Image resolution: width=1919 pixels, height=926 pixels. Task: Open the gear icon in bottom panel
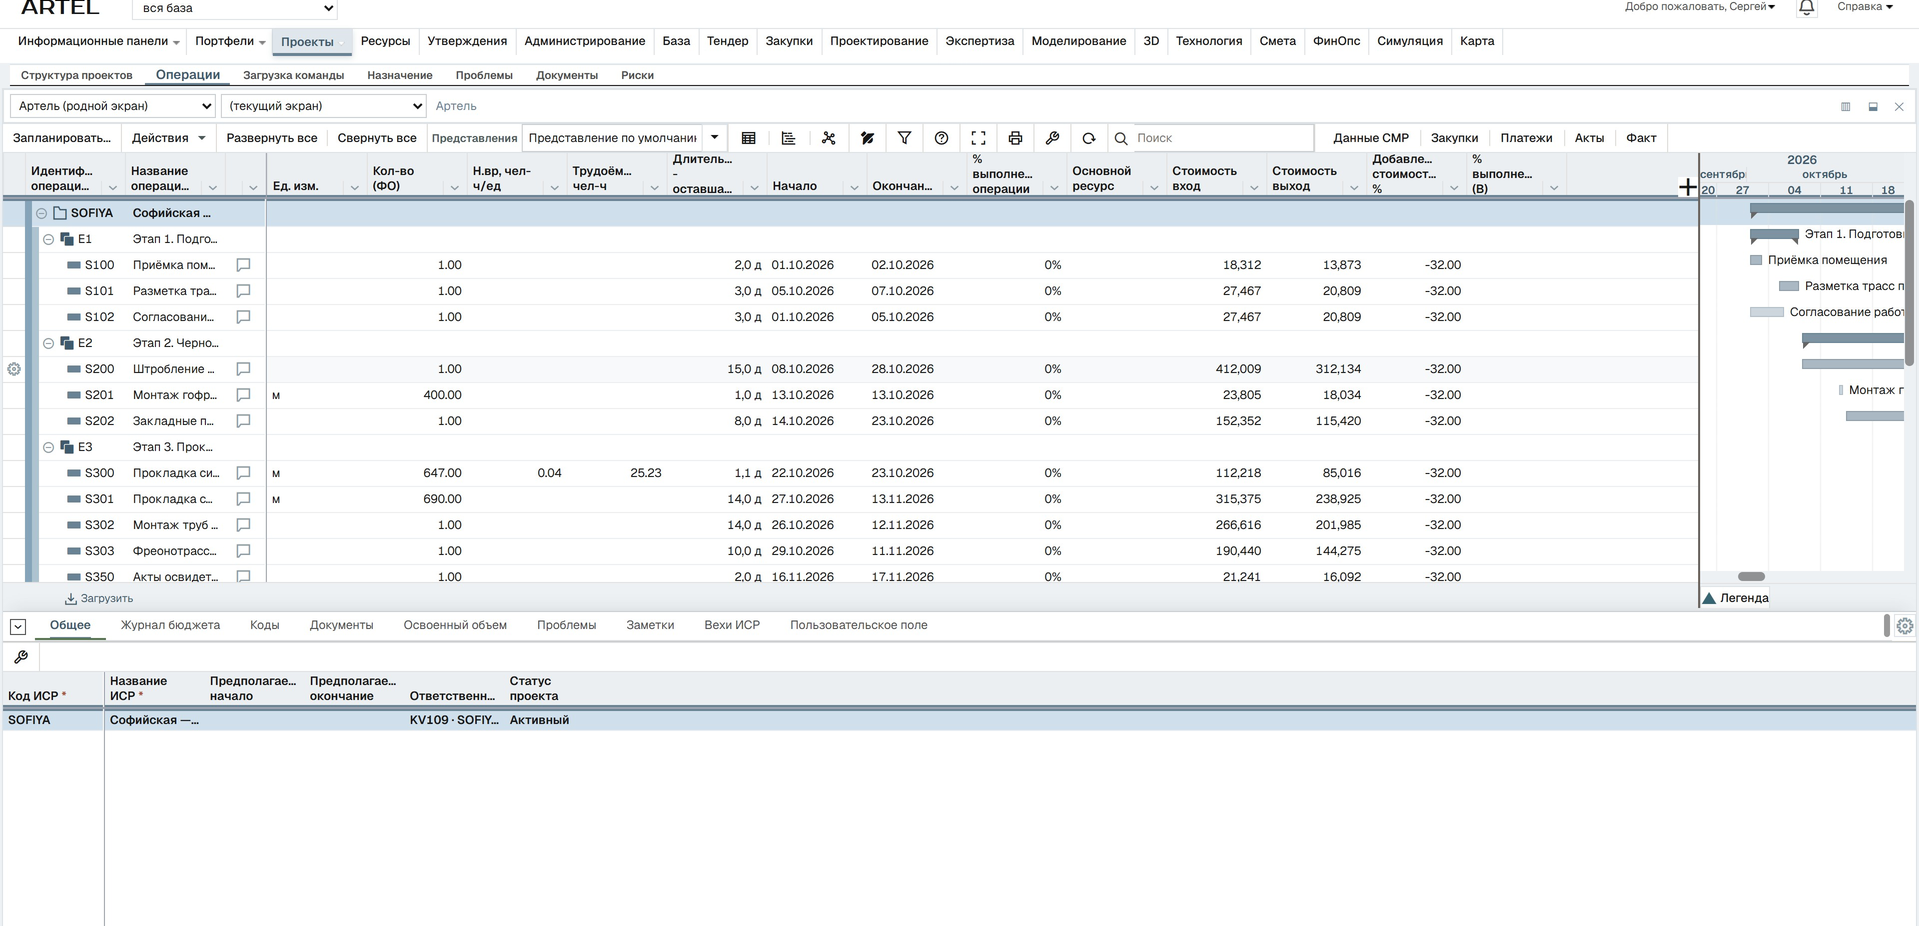(x=1905, y=626)
